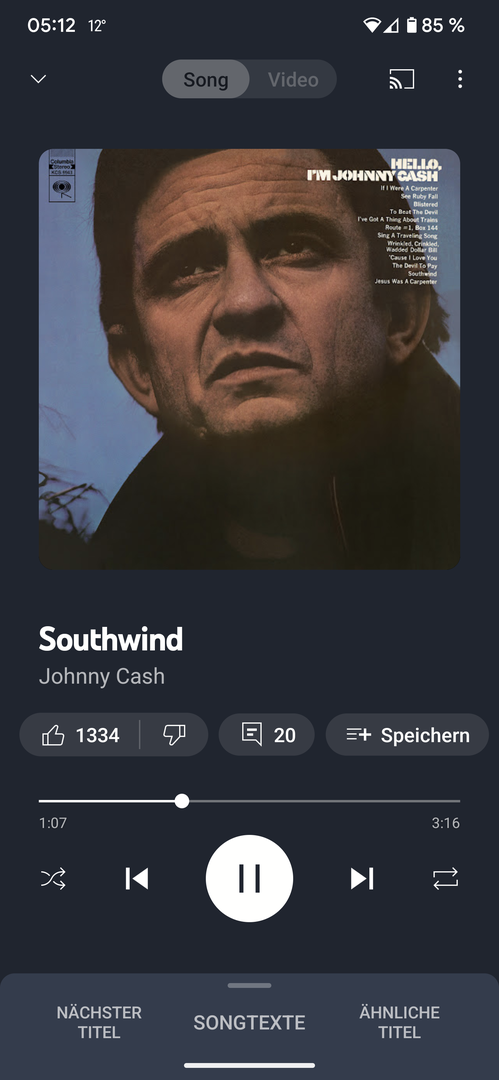Click the playback progress bar handle
The width and height of the screenshot is (499, 1080).
pos(182,801)
